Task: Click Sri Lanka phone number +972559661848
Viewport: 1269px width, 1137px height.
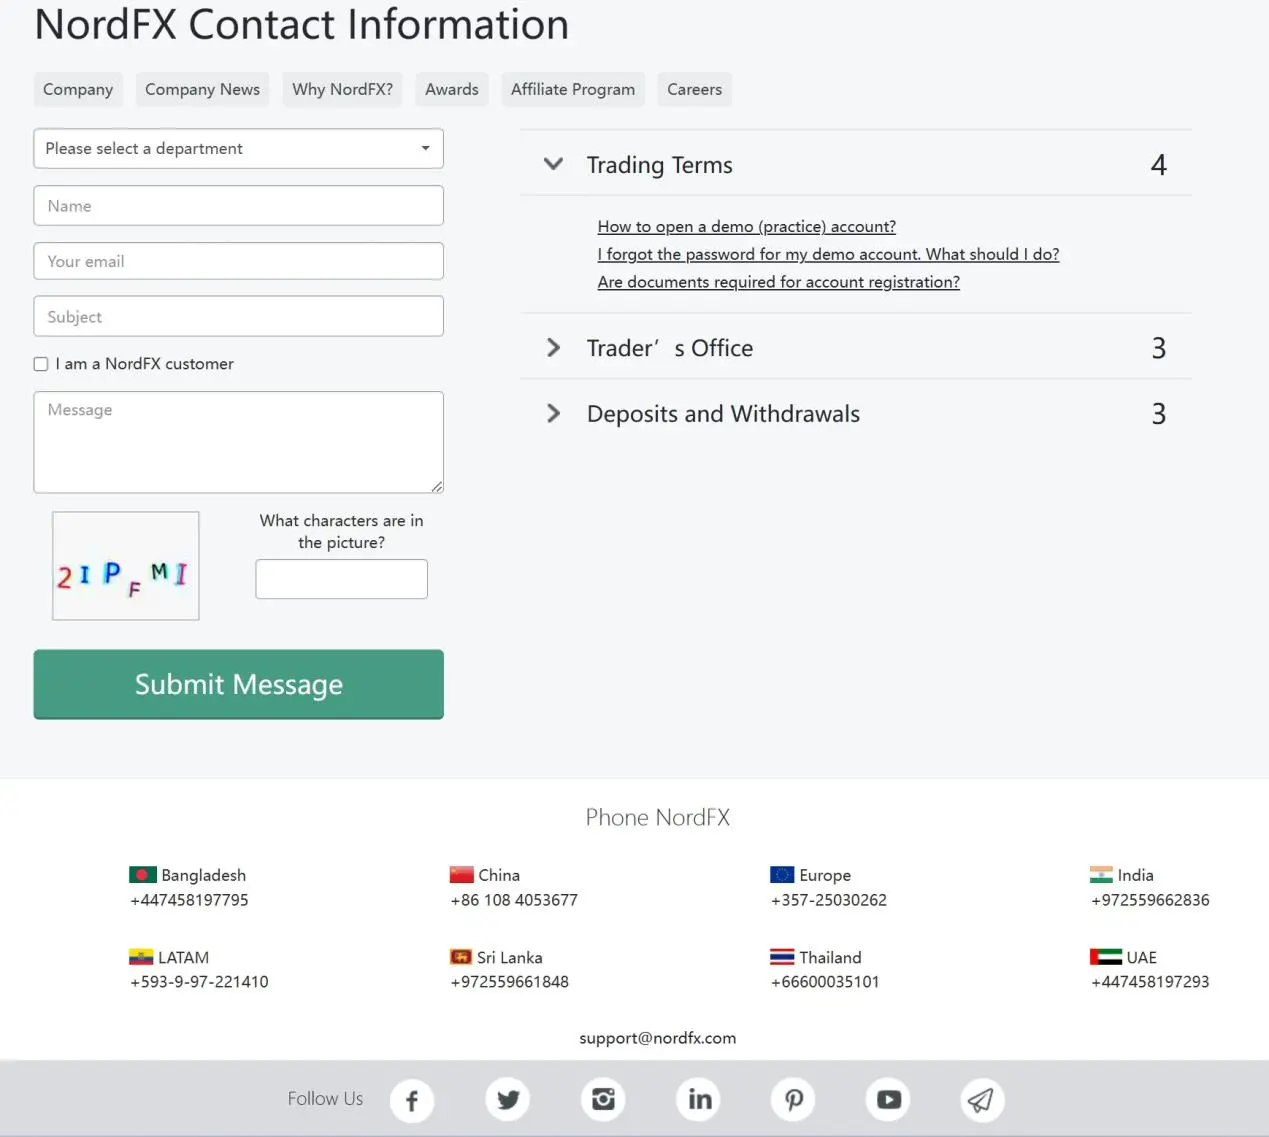Action: tap(510, 982)
